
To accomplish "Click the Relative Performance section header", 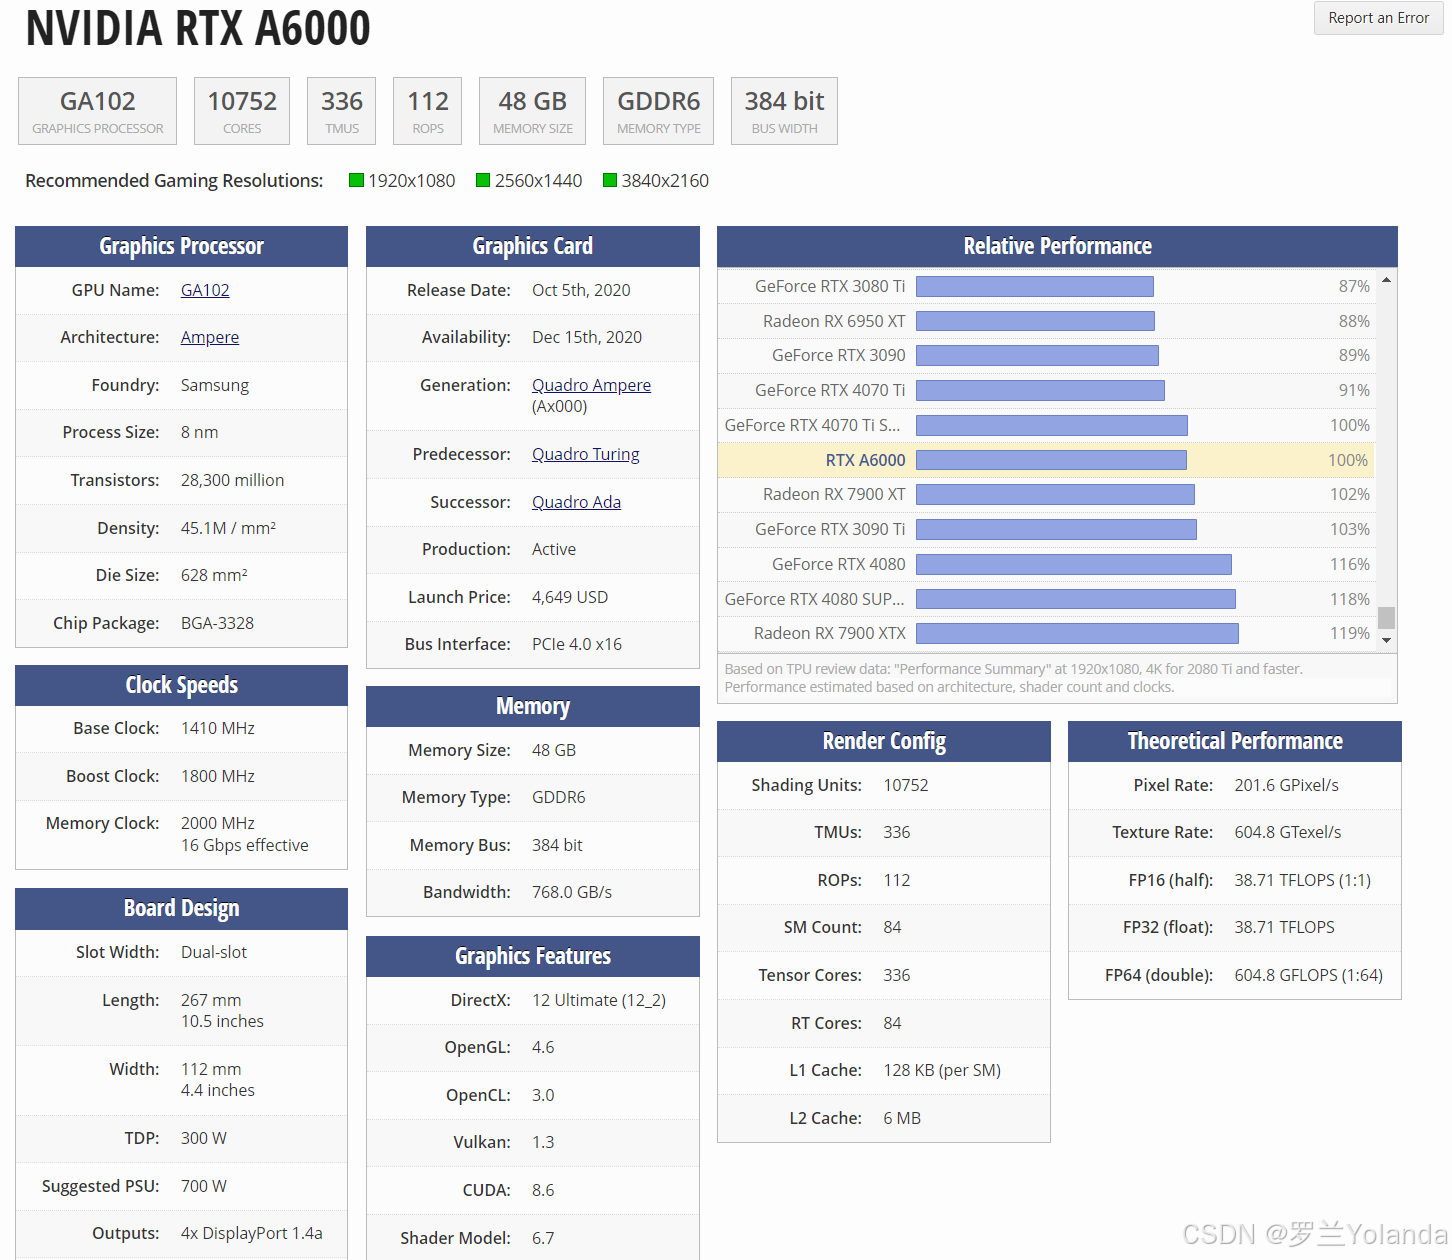I will 1057,246.
